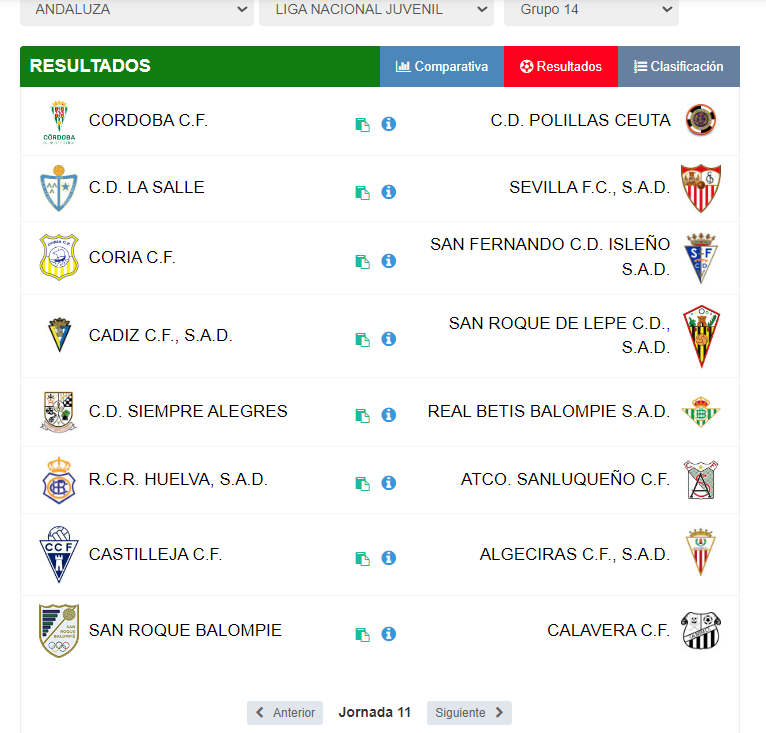Expand the ANDALUZA federation dropdown

click(137, 10)
